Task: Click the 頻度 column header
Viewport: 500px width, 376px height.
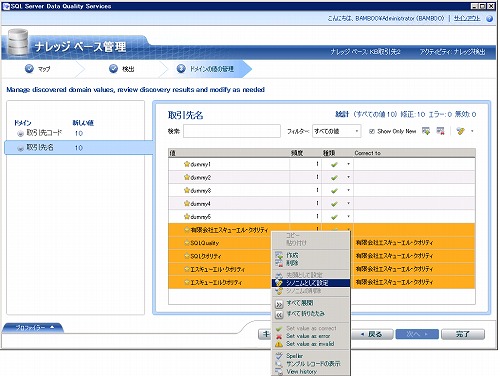Action: tap(305, 153)
